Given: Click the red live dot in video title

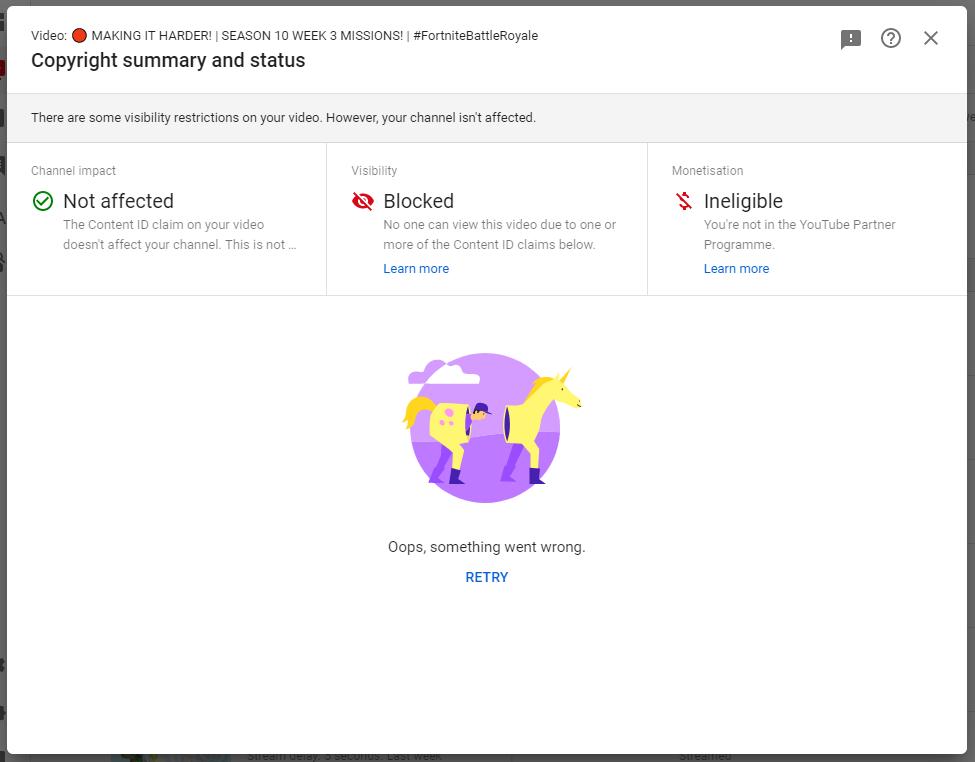Looking at the screenshot, I should 79,35.
